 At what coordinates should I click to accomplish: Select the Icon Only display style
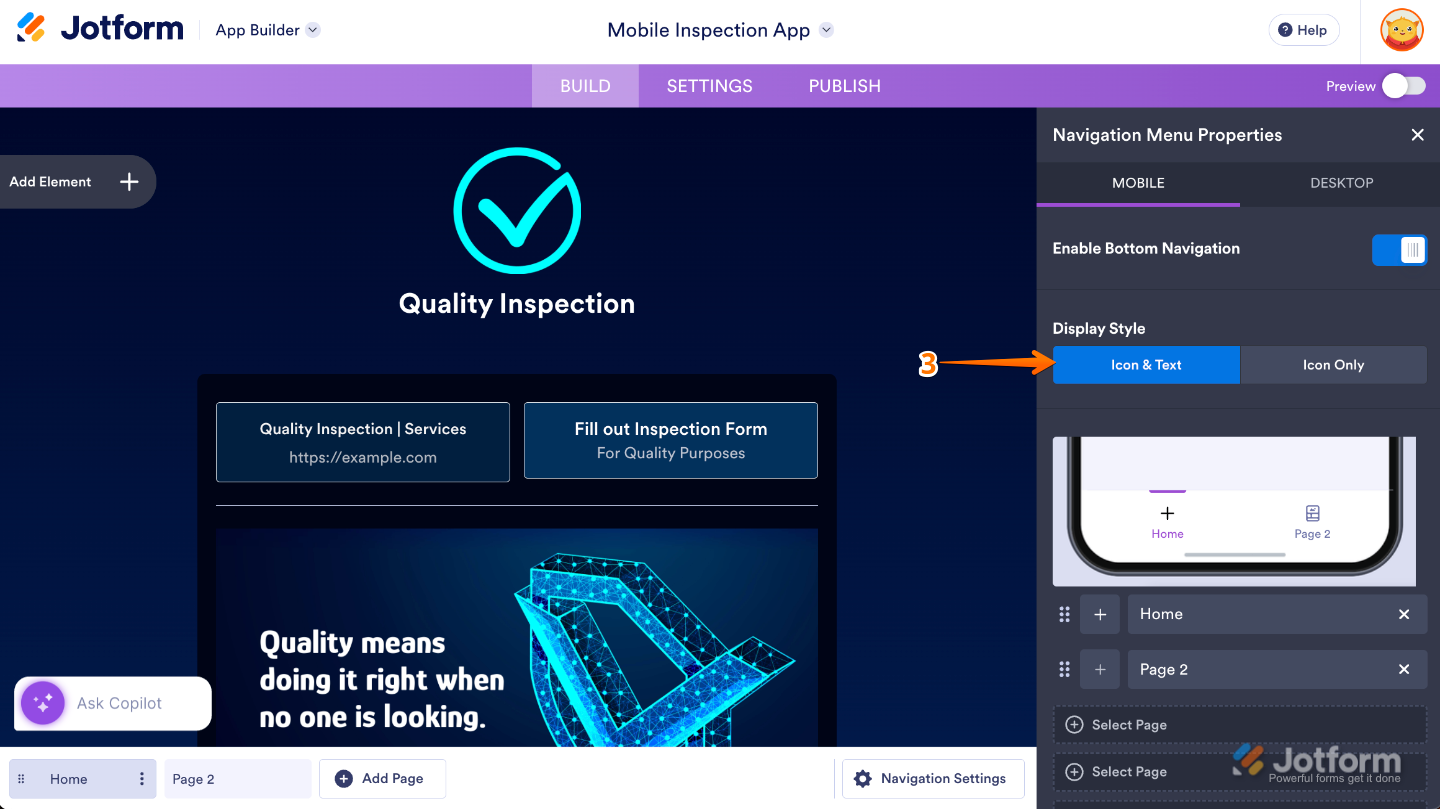pyautogui.click(x=1333, y=365)
